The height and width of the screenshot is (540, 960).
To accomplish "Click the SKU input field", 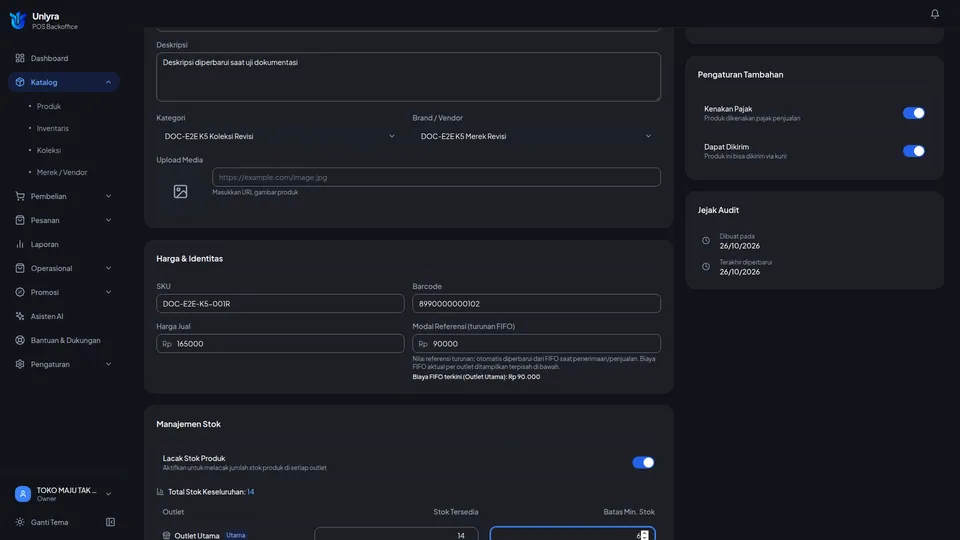I will pyautogui.click(x=280, y=304).
